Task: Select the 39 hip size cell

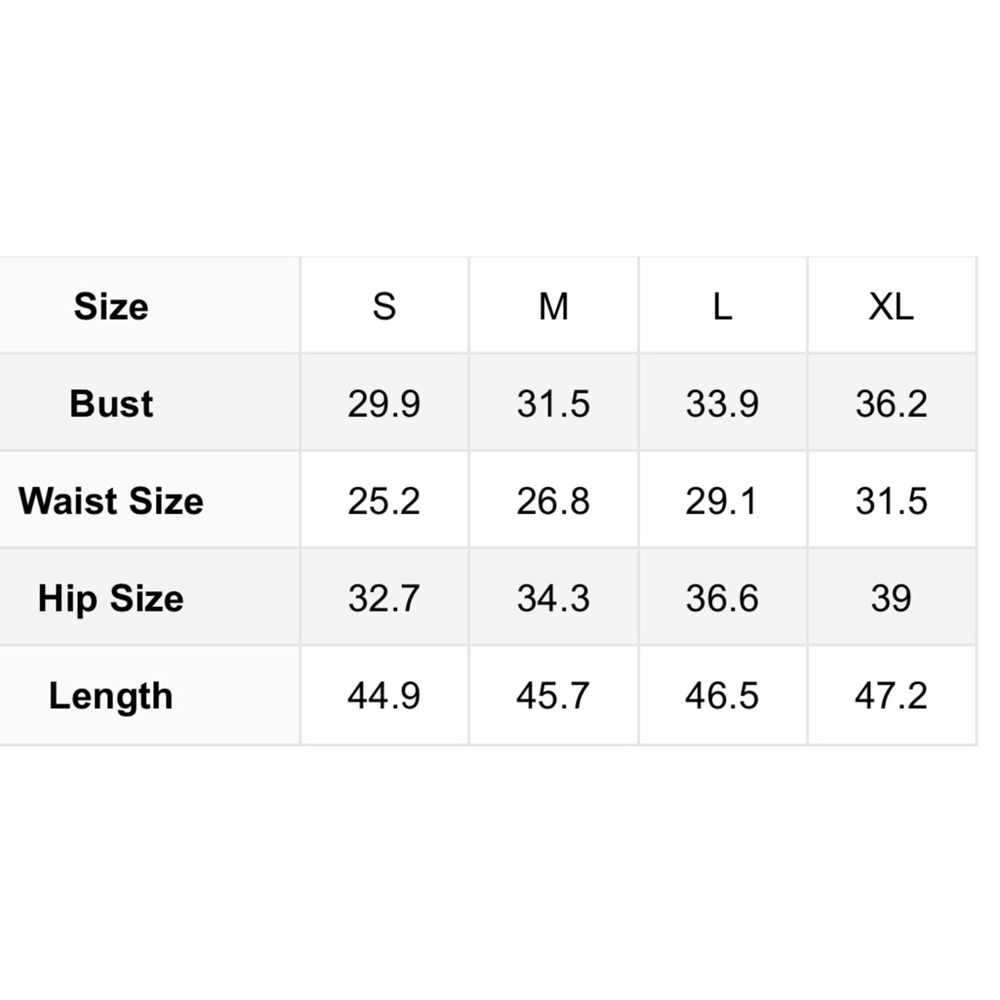Action: click(x=891, y=599)
